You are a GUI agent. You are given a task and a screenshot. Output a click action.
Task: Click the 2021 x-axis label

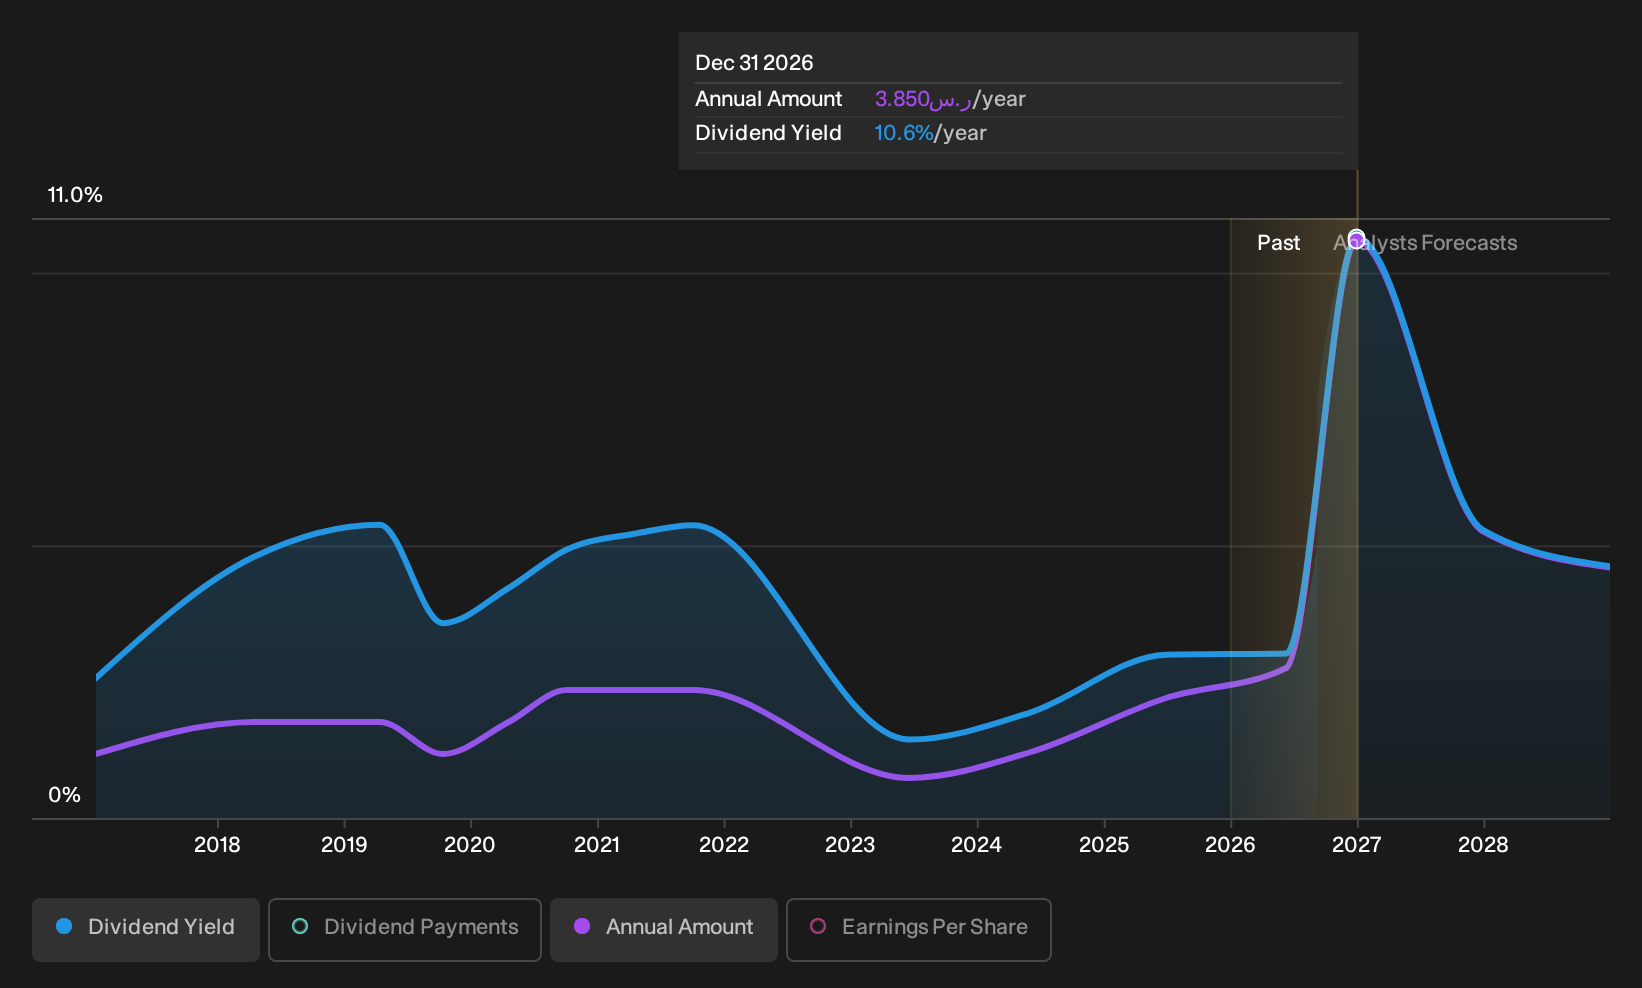(x=597, y=845)
